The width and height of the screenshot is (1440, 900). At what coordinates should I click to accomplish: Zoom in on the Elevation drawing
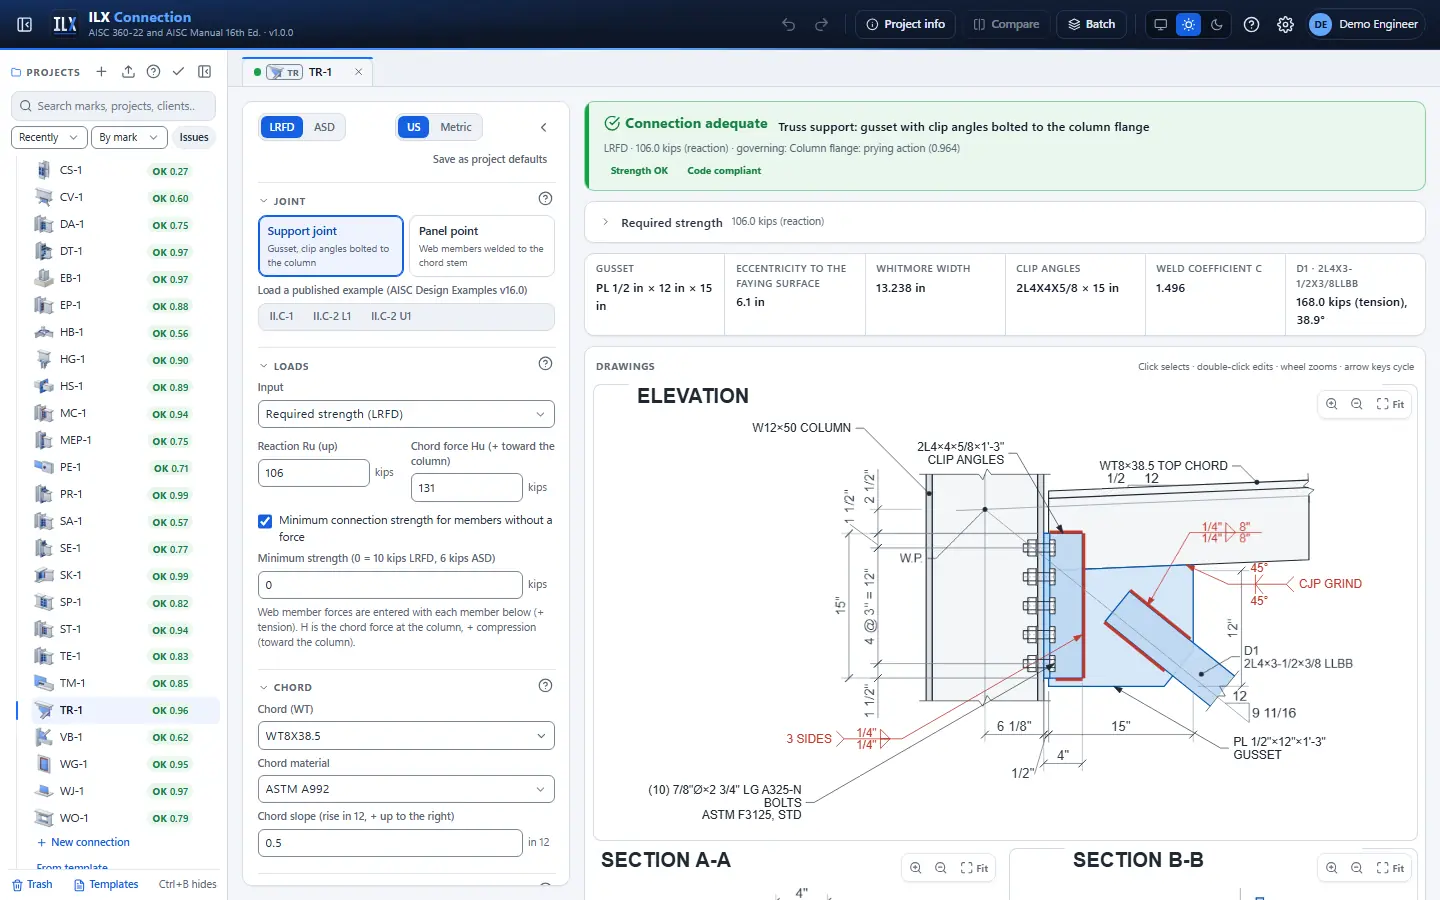(x=1331, y=404)
